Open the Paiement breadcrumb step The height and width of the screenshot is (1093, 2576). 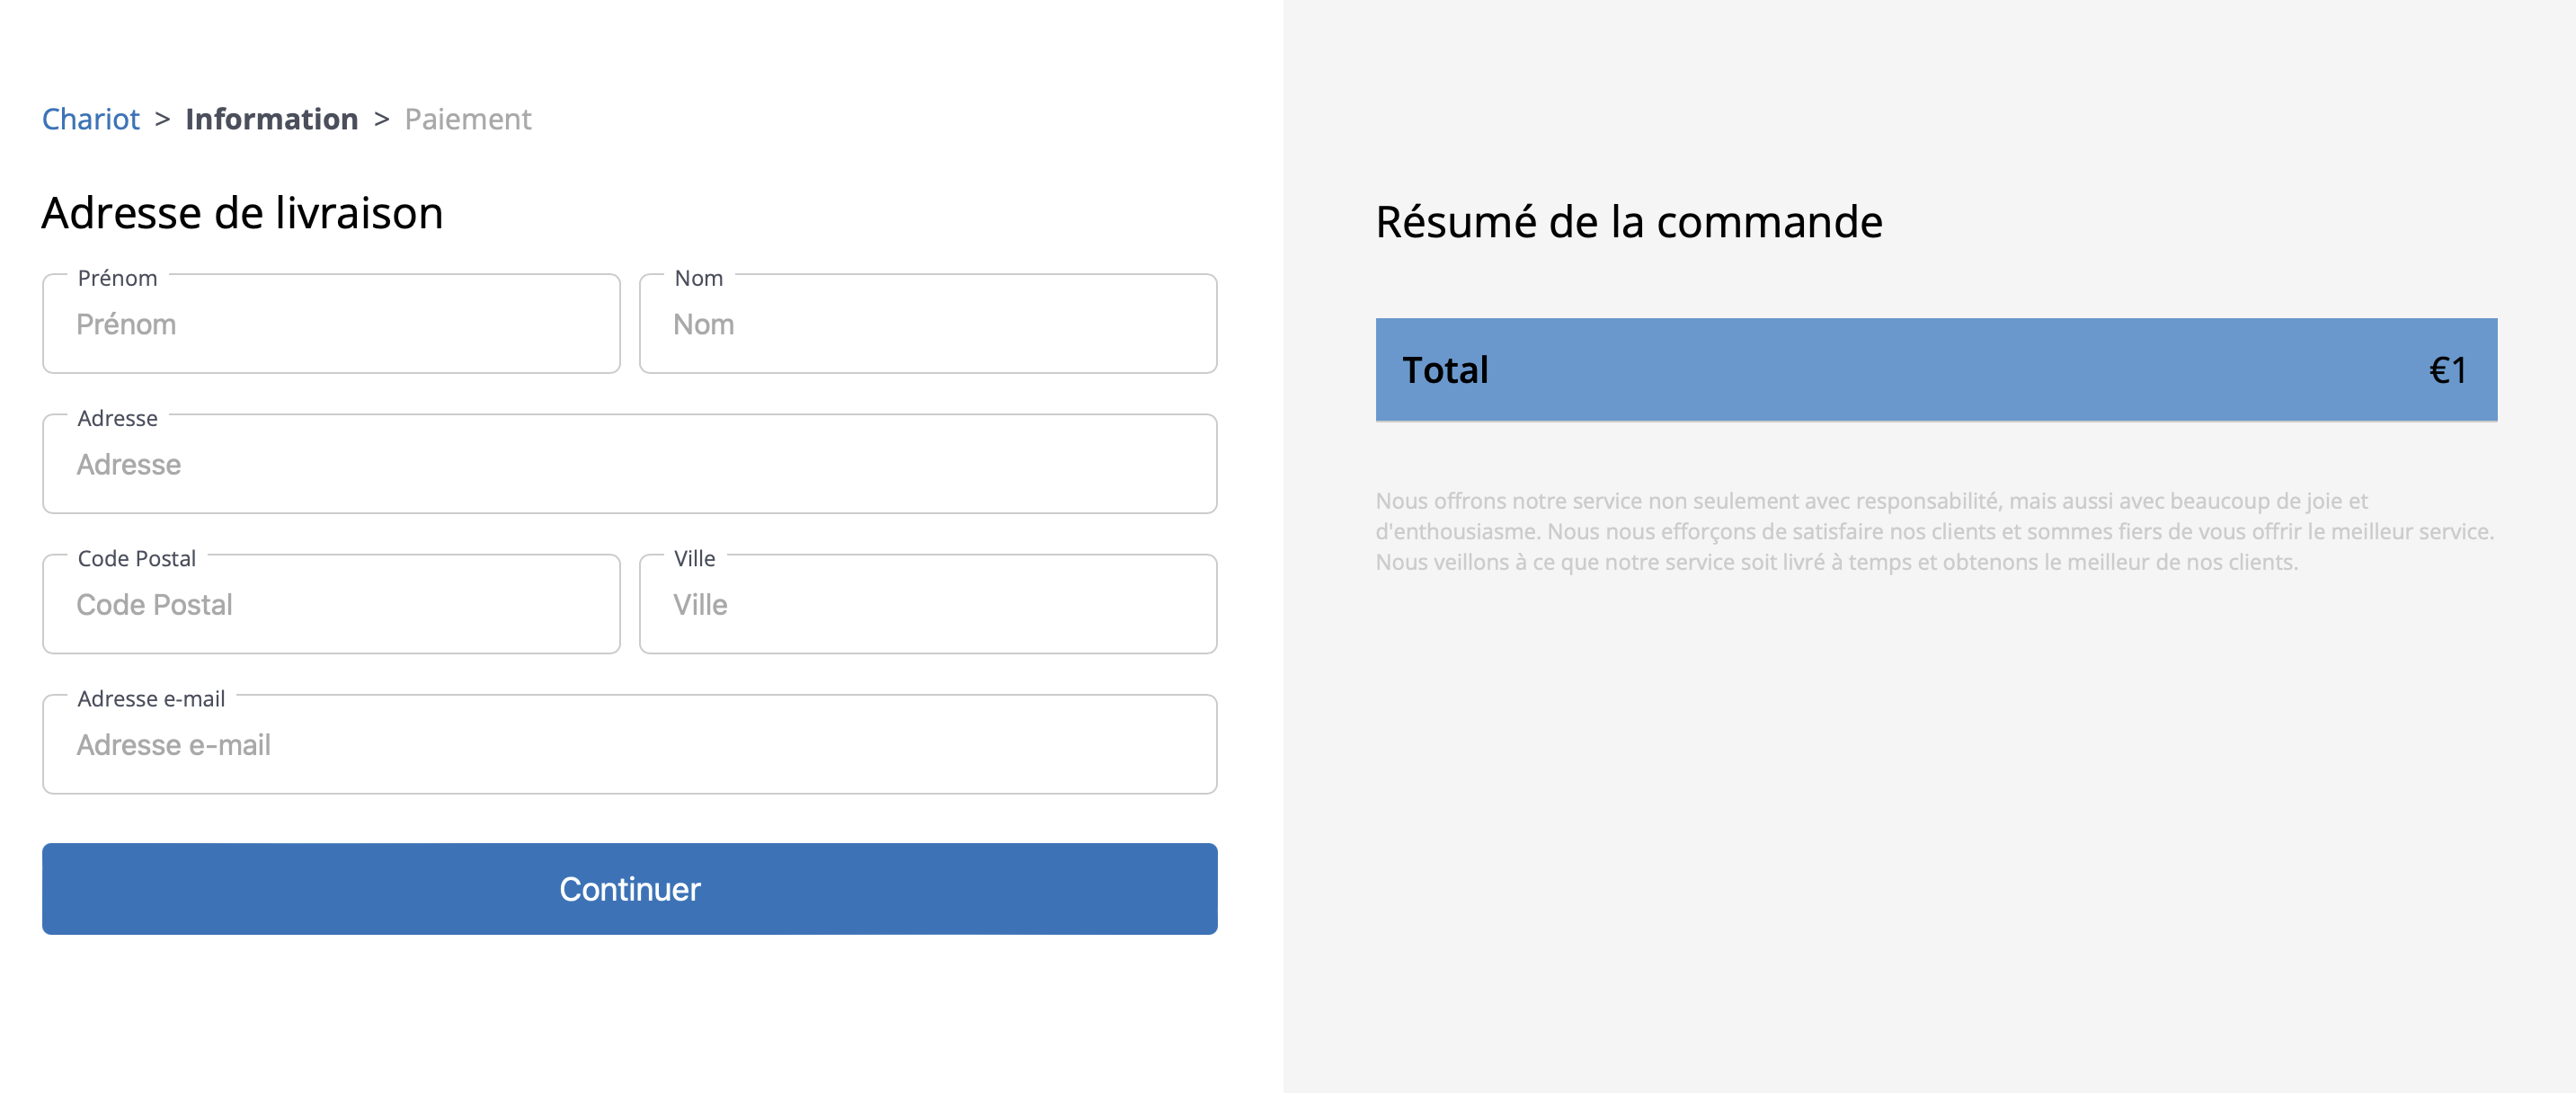[x=467, y=119]
